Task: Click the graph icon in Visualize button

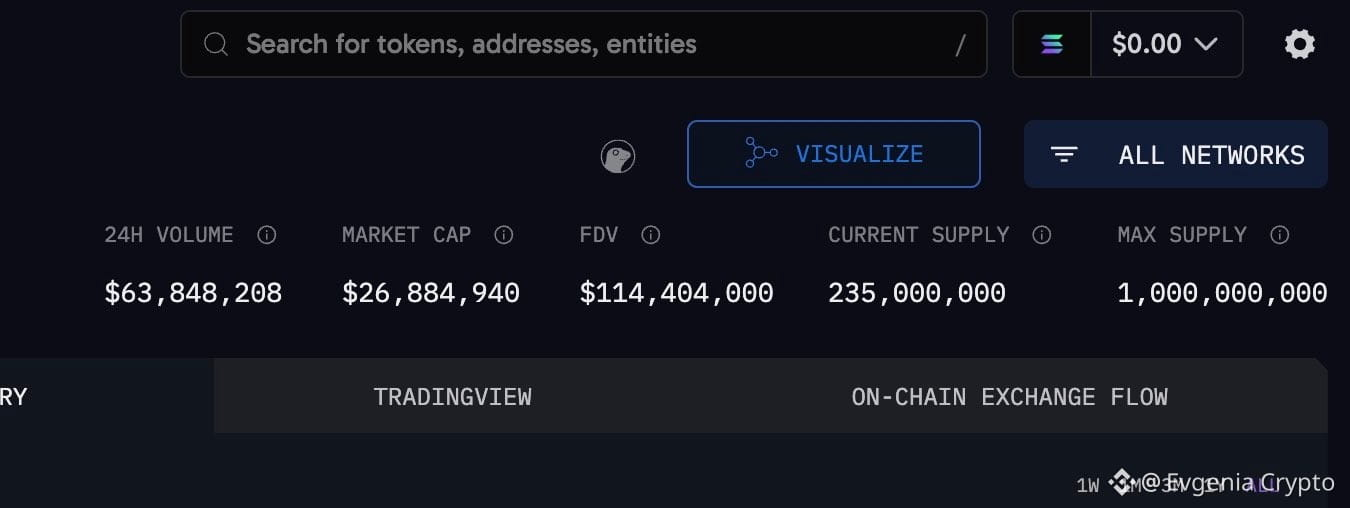Action: click(761, 153)
